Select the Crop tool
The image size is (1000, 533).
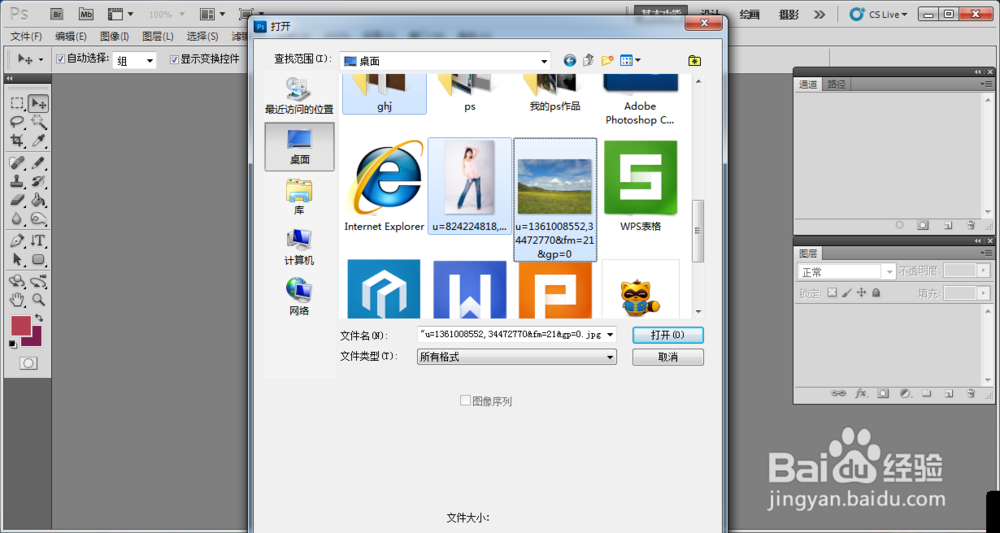coord(17,141)
